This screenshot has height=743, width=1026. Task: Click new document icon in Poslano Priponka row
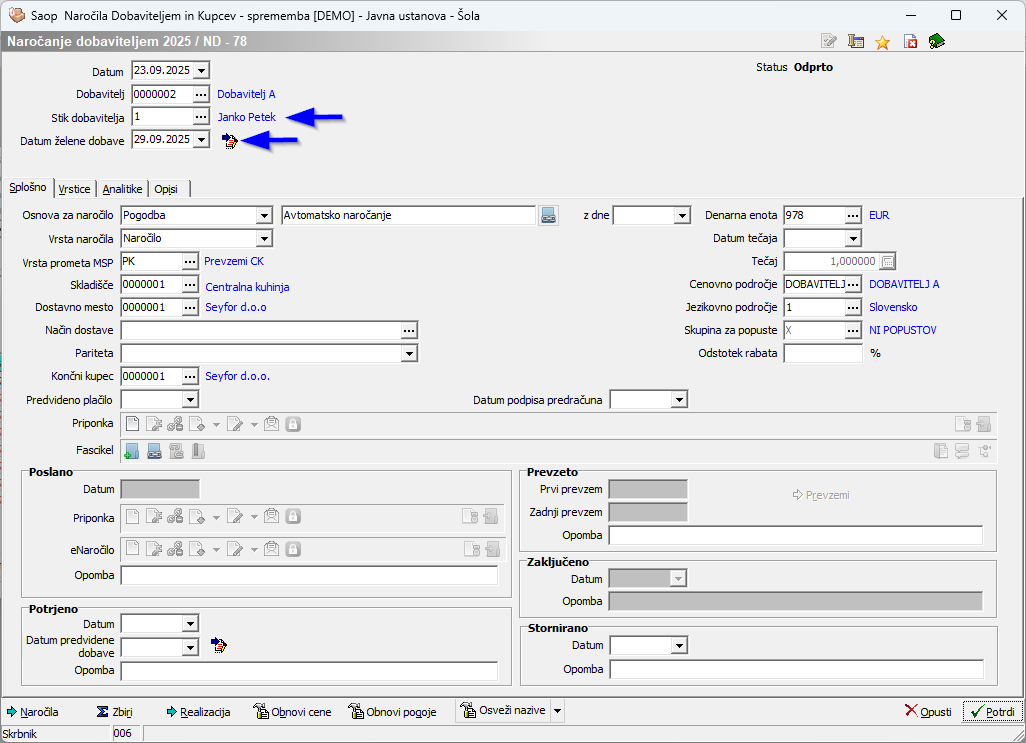(x=132, y=517)
